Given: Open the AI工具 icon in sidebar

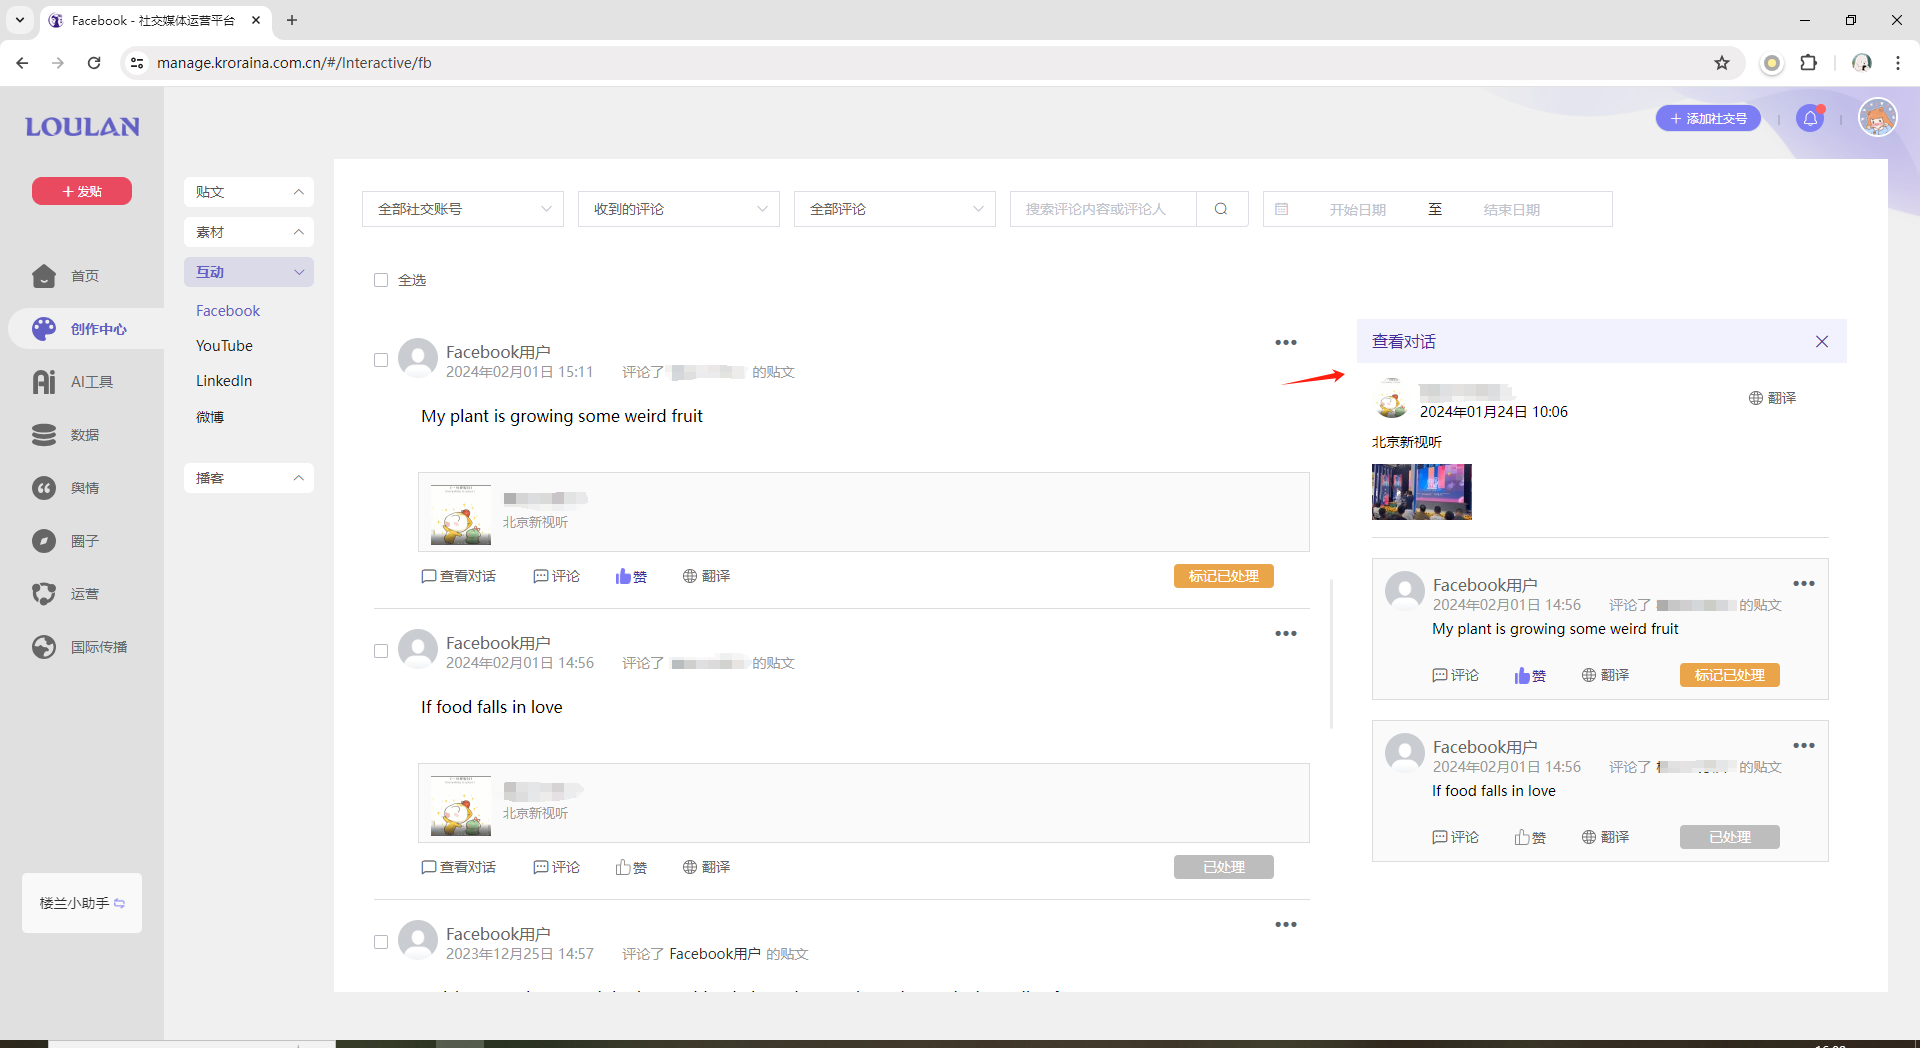Looking at the screenshot, I should 44,382.
